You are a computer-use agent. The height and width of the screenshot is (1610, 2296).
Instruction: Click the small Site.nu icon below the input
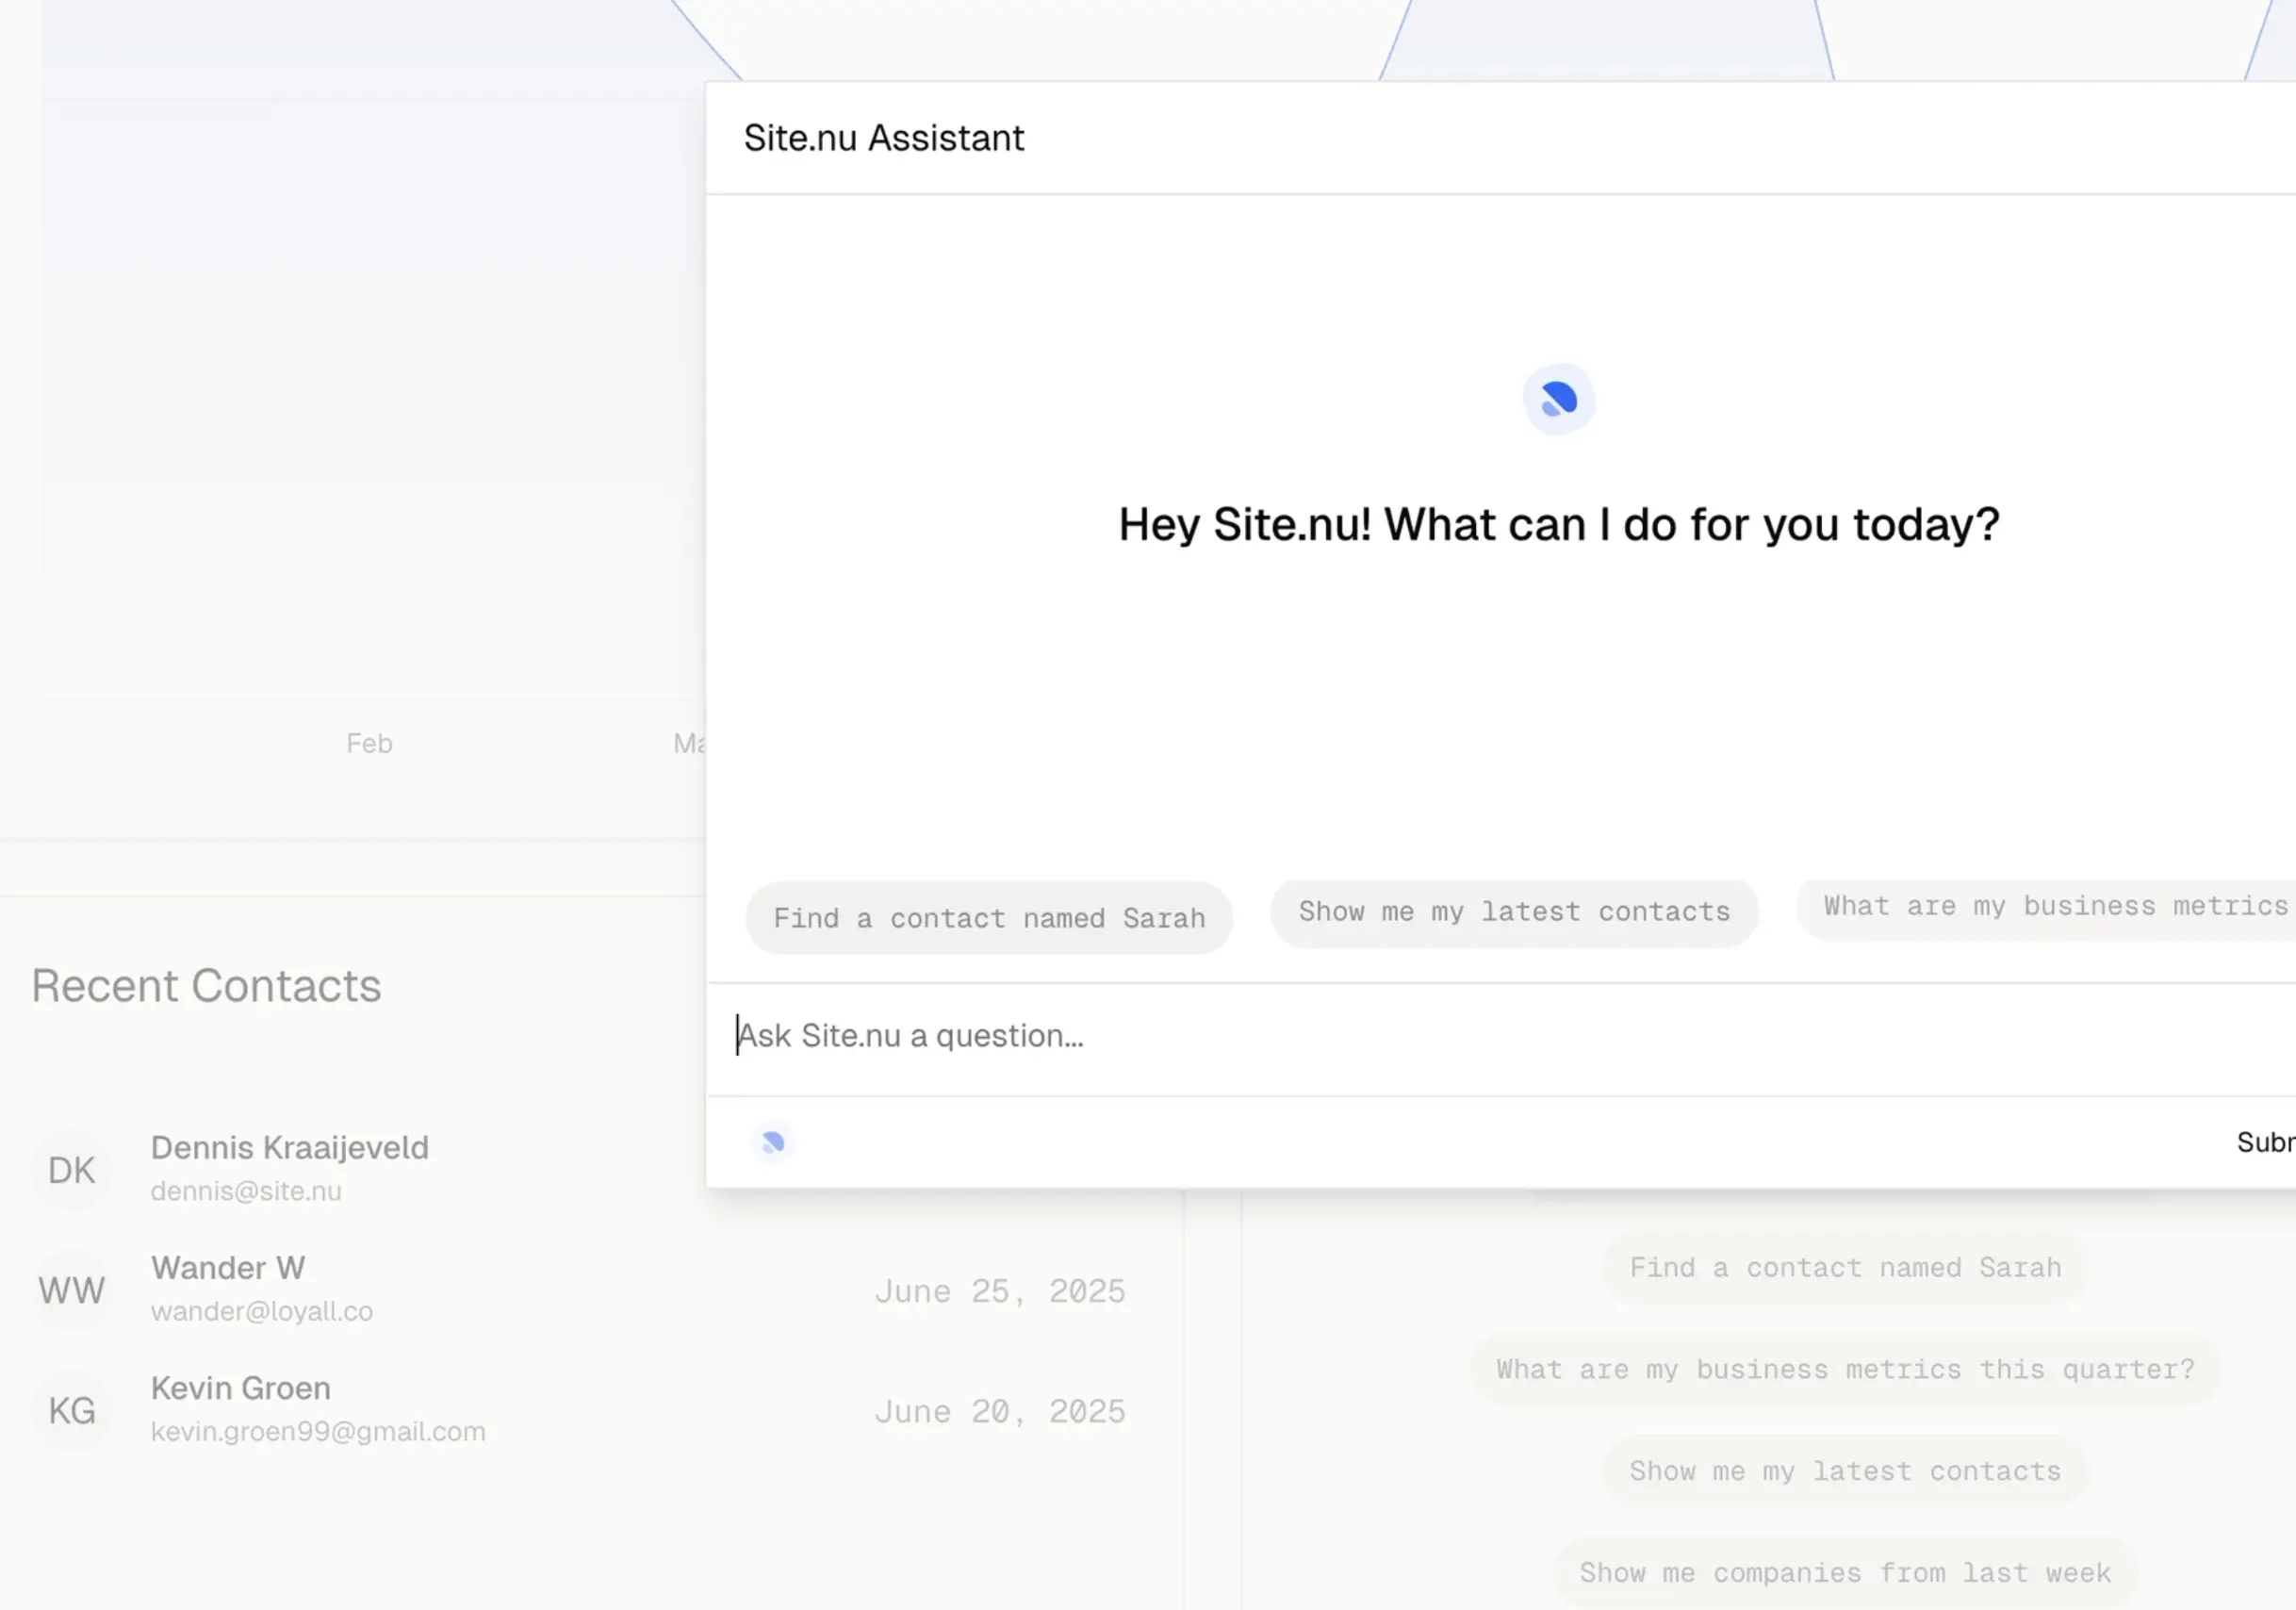coord(772,1142)
